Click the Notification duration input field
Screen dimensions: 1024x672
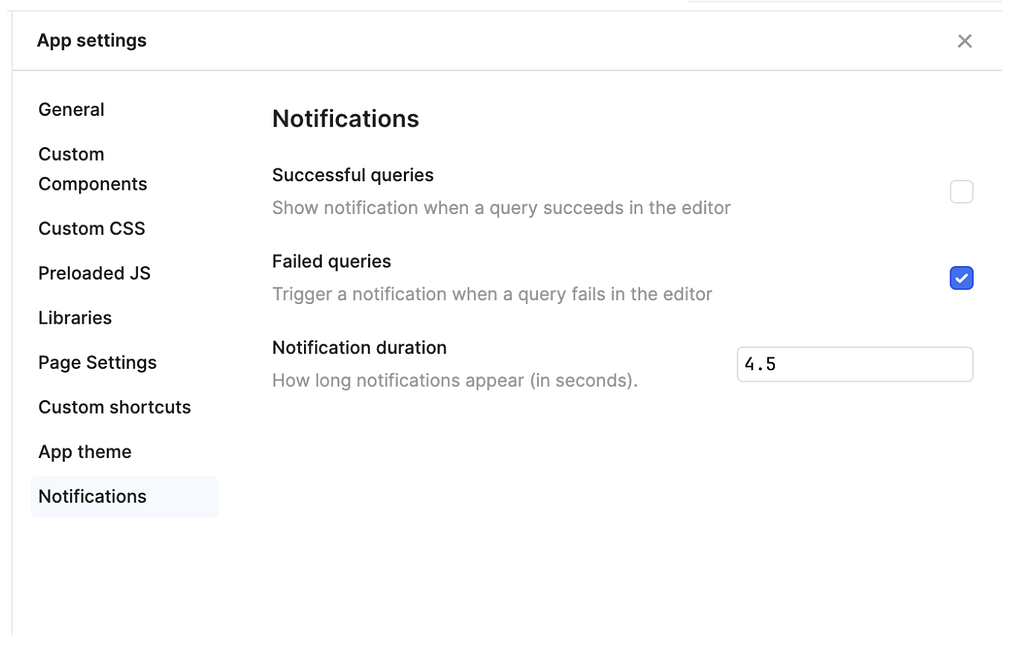coord(854,364)
